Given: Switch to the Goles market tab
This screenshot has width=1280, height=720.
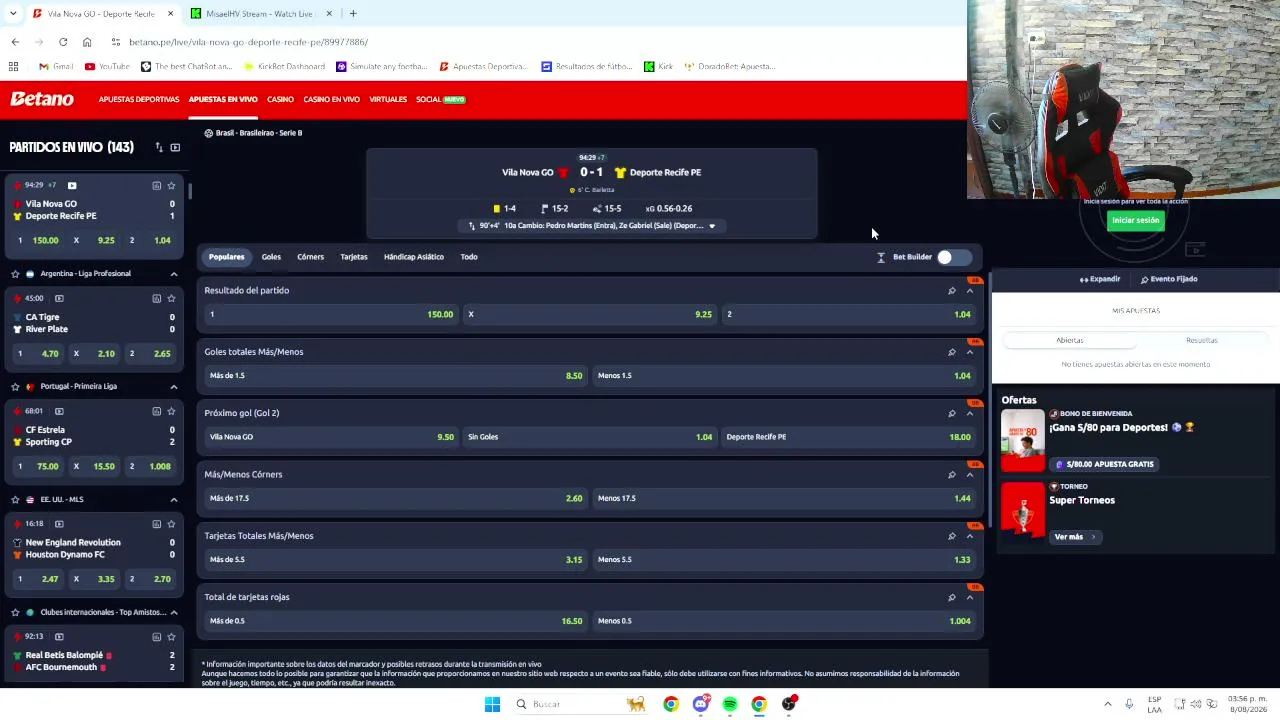Looking at the screenshot, I should (x=271, y=257).
